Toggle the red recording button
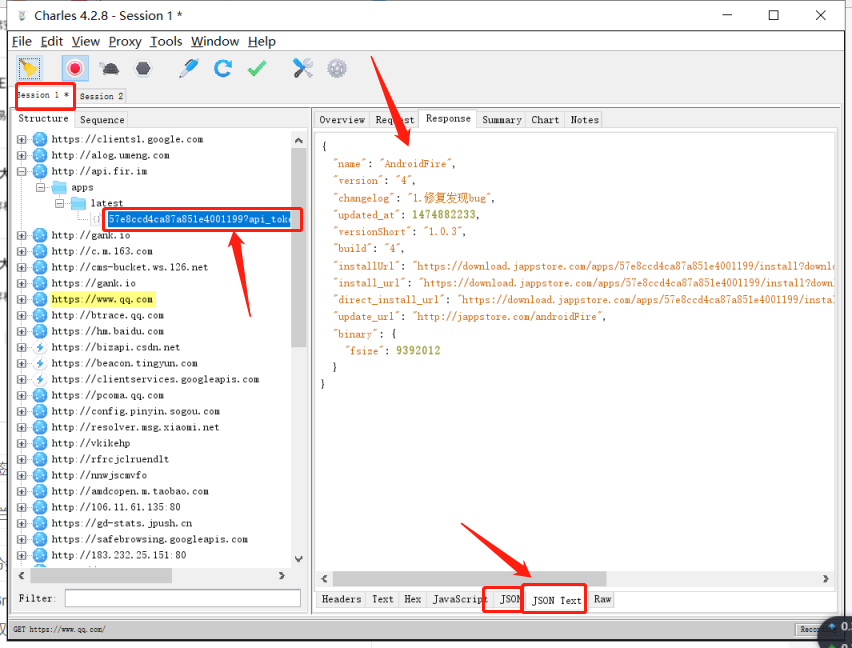 [x=75, y=68]
